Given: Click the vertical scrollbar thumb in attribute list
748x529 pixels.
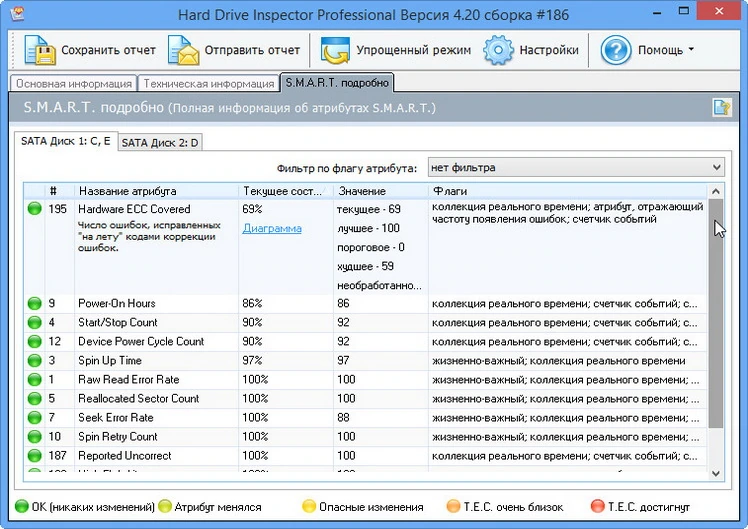Looking at the screenshot, I should [x=716, y=313].
